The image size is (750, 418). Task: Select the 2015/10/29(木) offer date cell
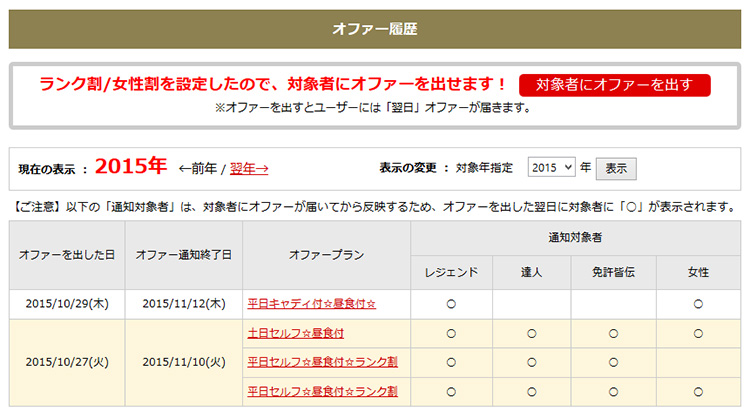(x=67, y=304)
